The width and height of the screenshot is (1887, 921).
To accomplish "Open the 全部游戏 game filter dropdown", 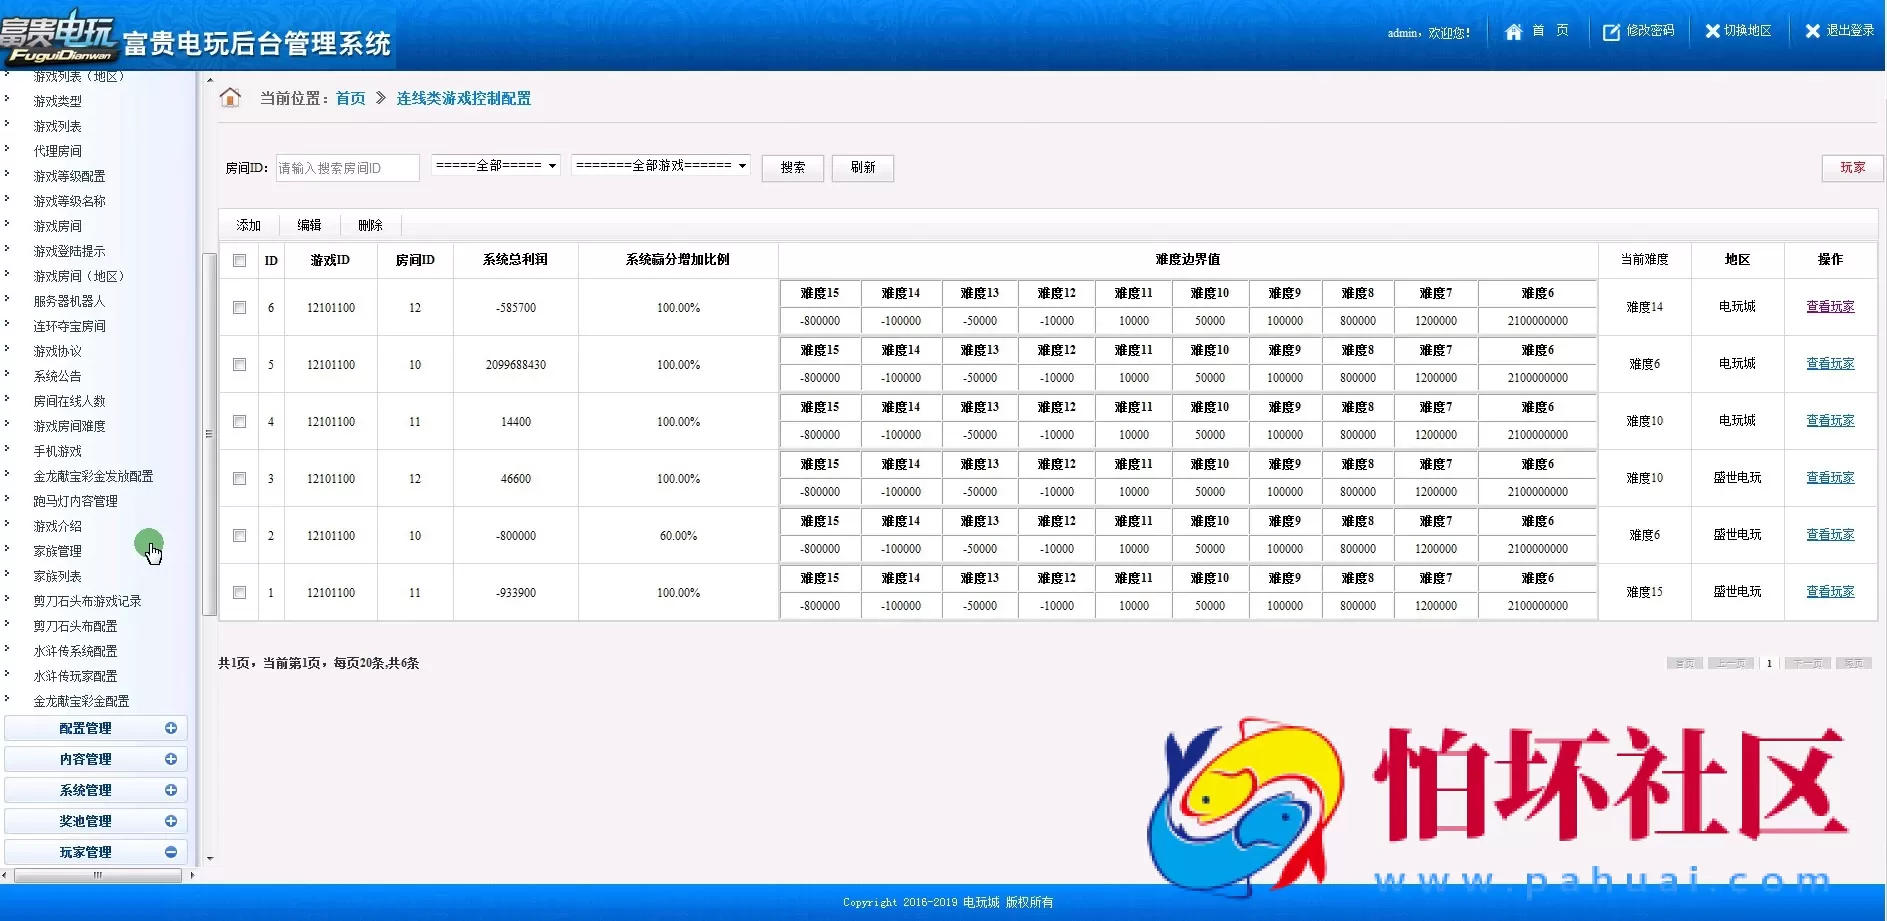I will coord(660,165).
